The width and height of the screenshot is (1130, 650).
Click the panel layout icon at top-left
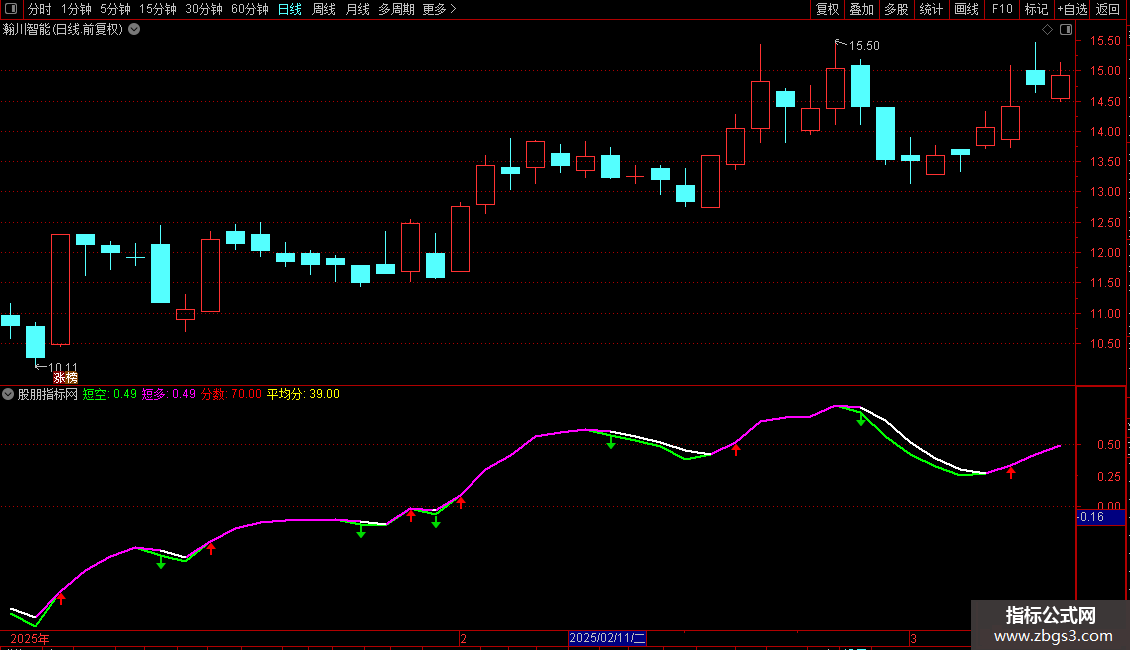pyautogui.click(x=11, y=9)
